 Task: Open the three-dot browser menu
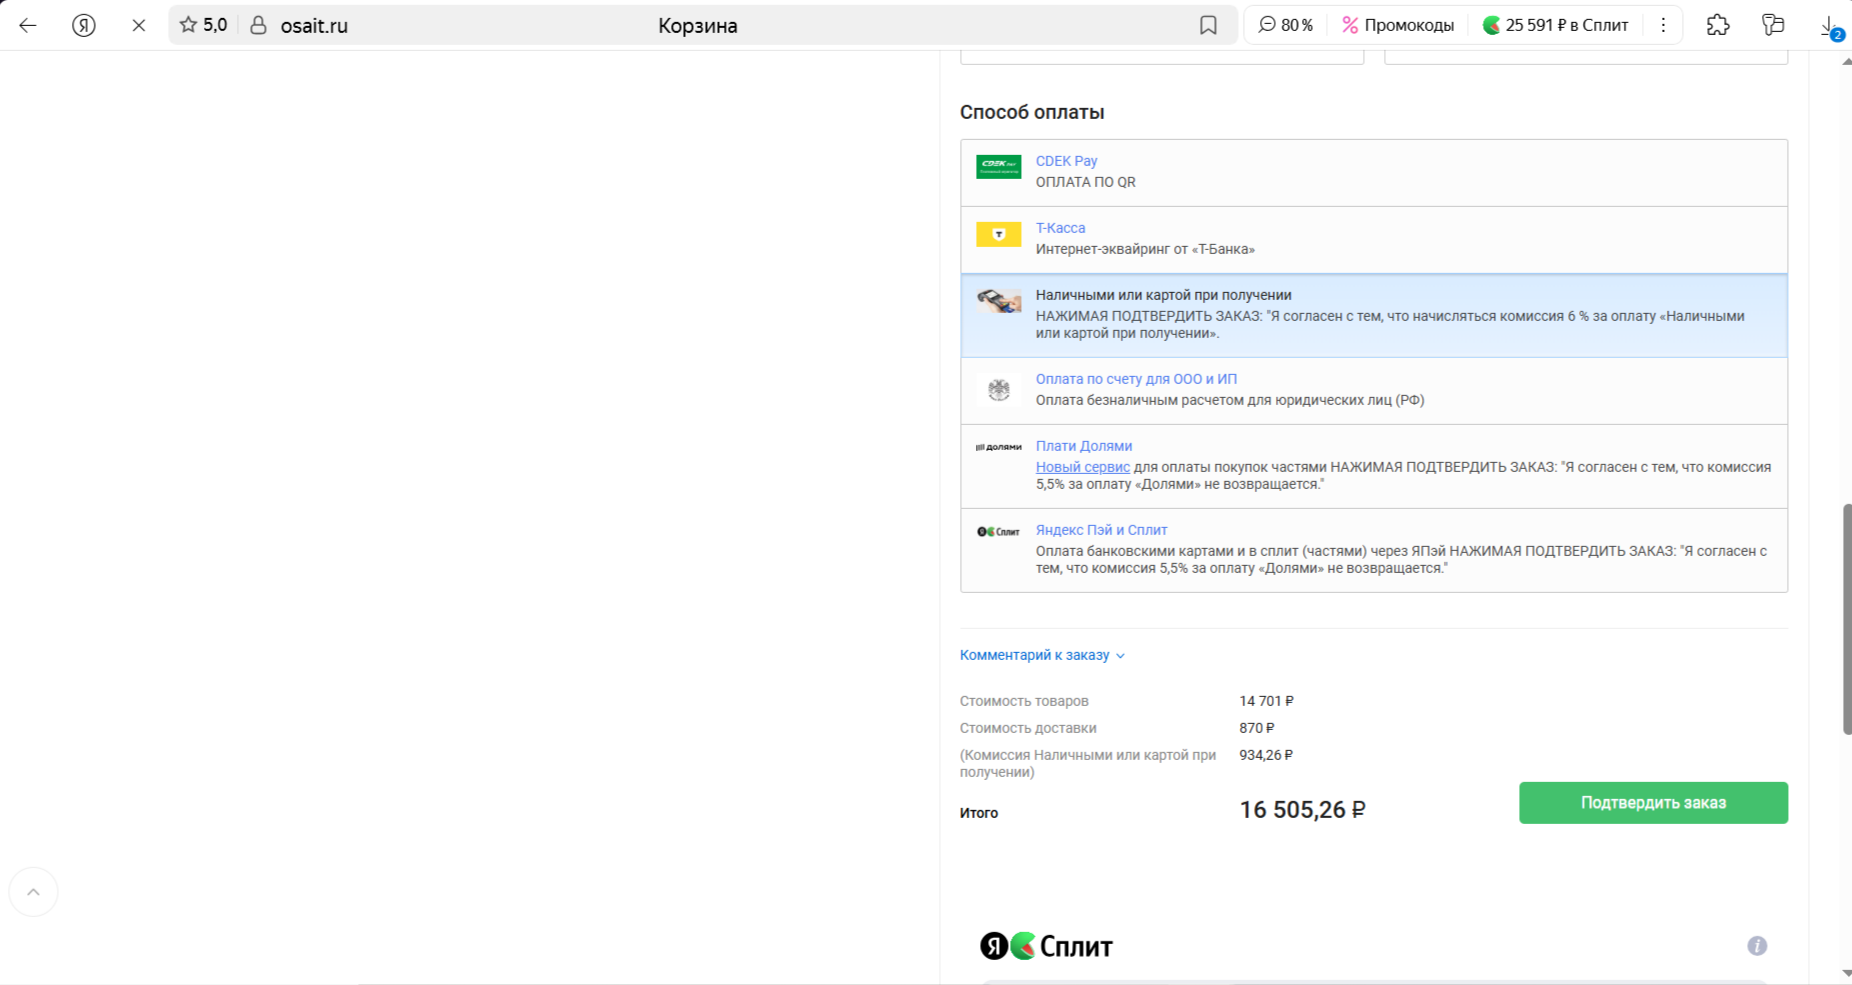tap(1663, 26)
